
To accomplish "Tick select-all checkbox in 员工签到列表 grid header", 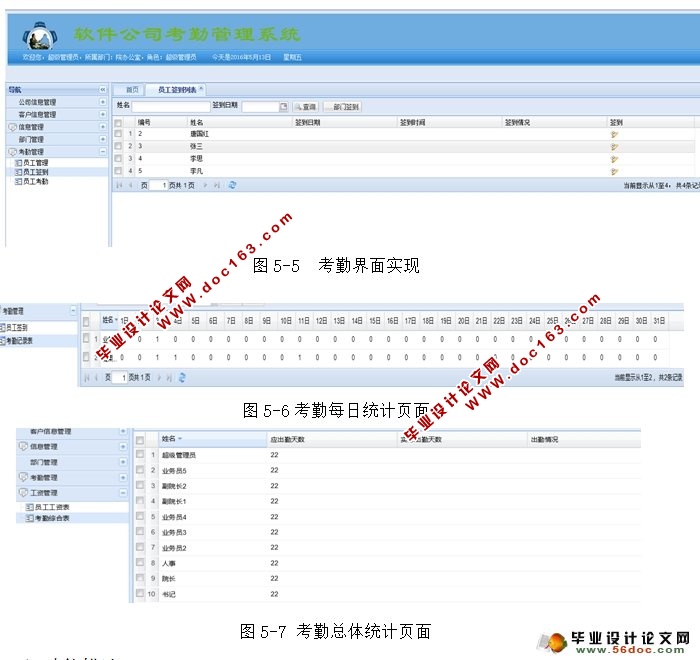I will click(x=118, y=123).
